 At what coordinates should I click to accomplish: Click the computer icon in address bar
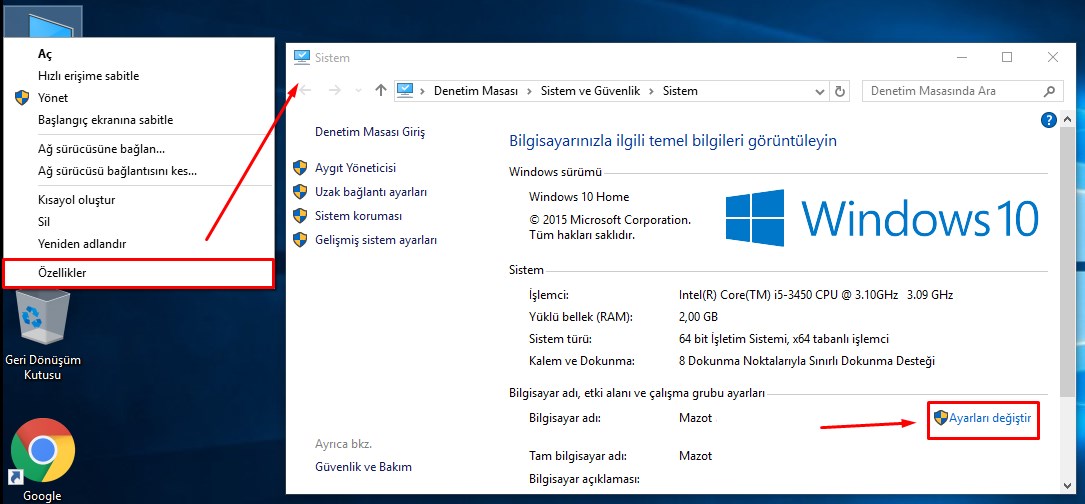pos(406,91)
